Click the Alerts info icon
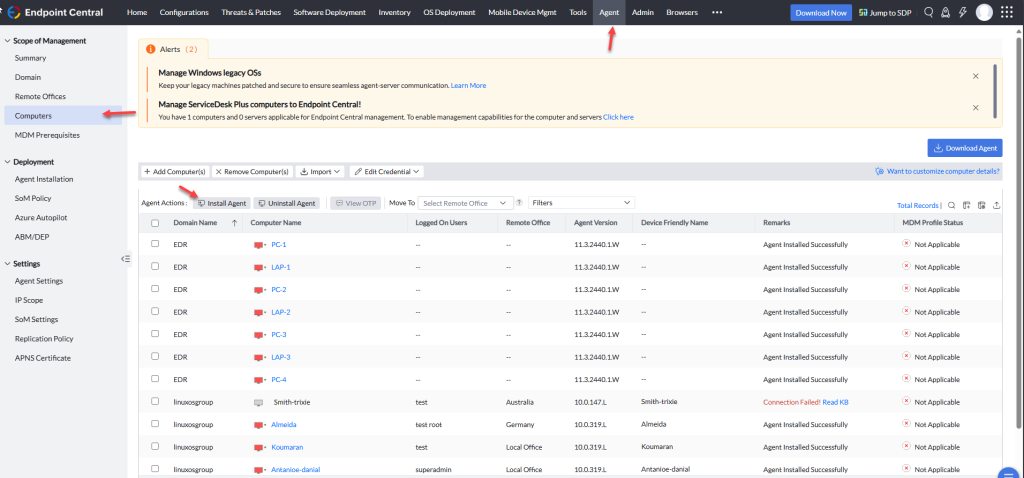Image resolution: width=1024 pixels, height=478 pixels. coord(151,49)
